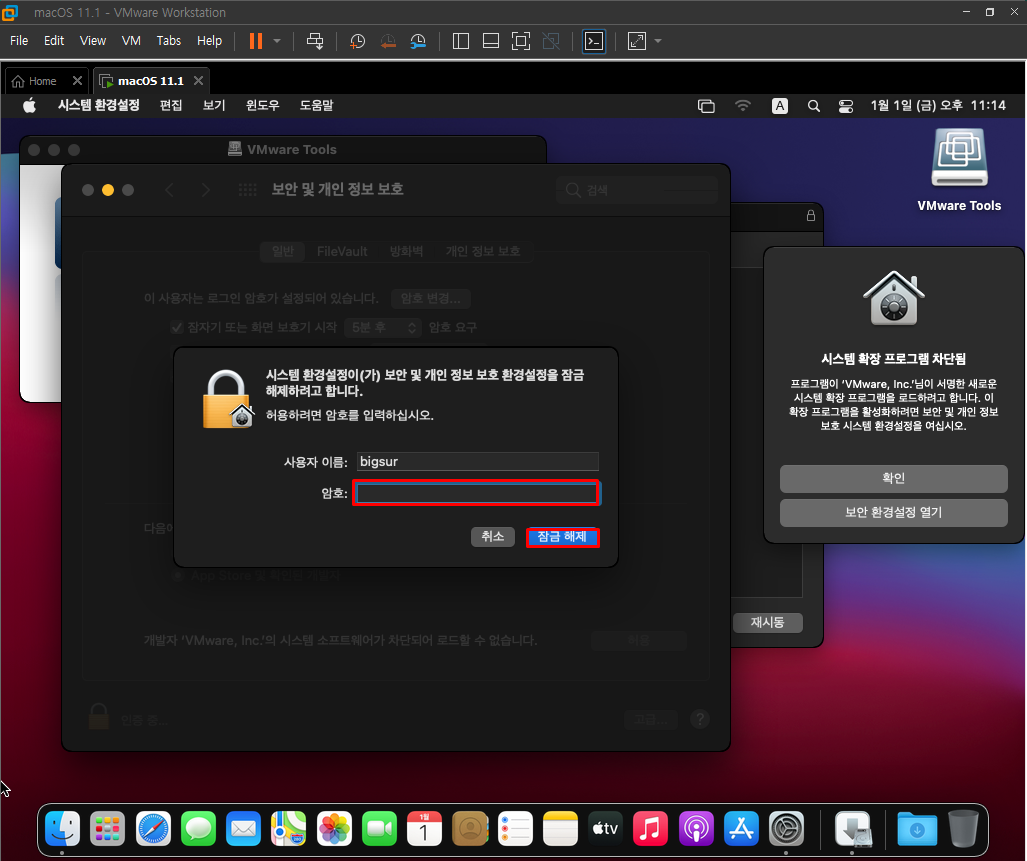
Task: Open Finder from the Dock
Action: pos(63,828)
